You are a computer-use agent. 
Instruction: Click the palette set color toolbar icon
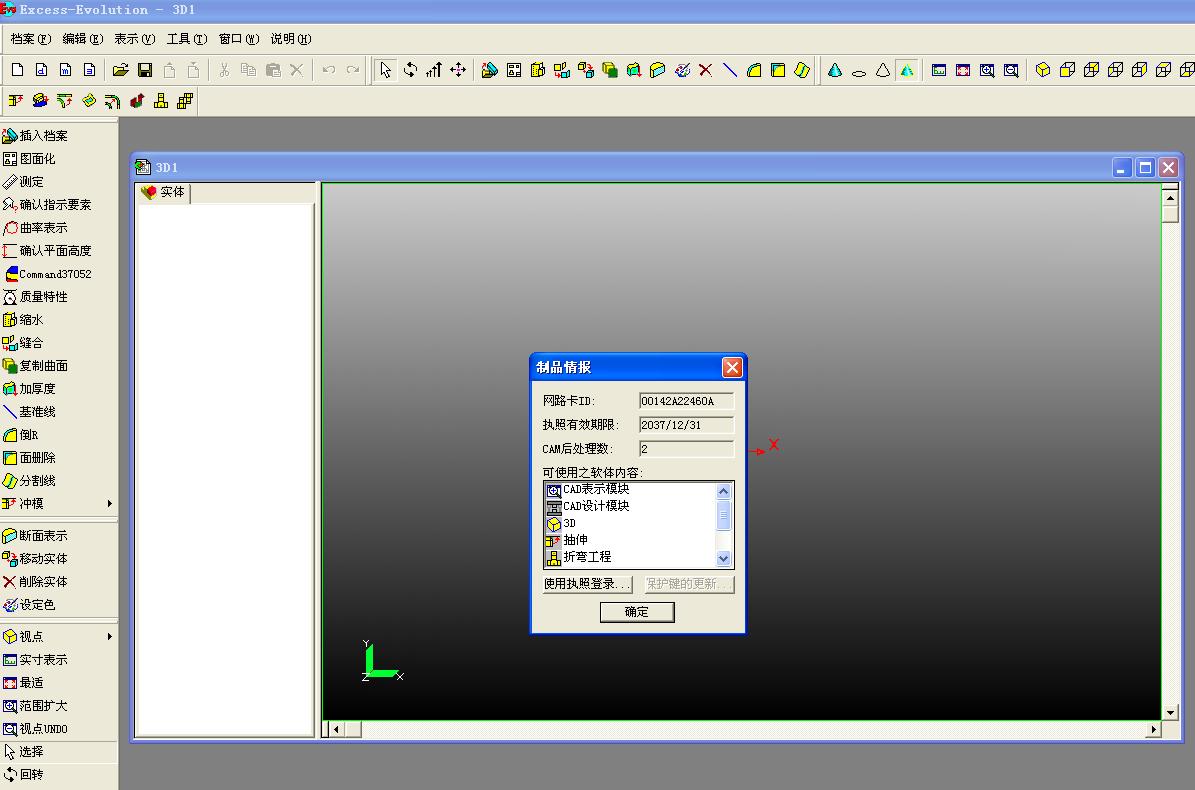pos(682,70)
